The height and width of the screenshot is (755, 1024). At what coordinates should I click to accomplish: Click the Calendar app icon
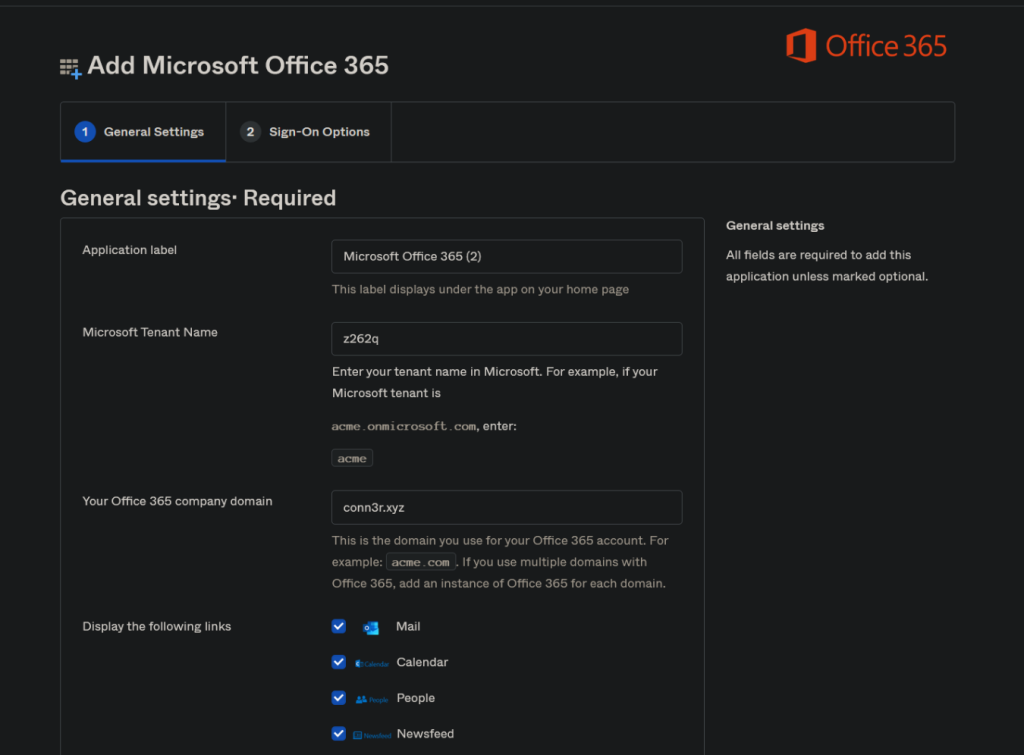pyautogui.click(x=371, y=663)
